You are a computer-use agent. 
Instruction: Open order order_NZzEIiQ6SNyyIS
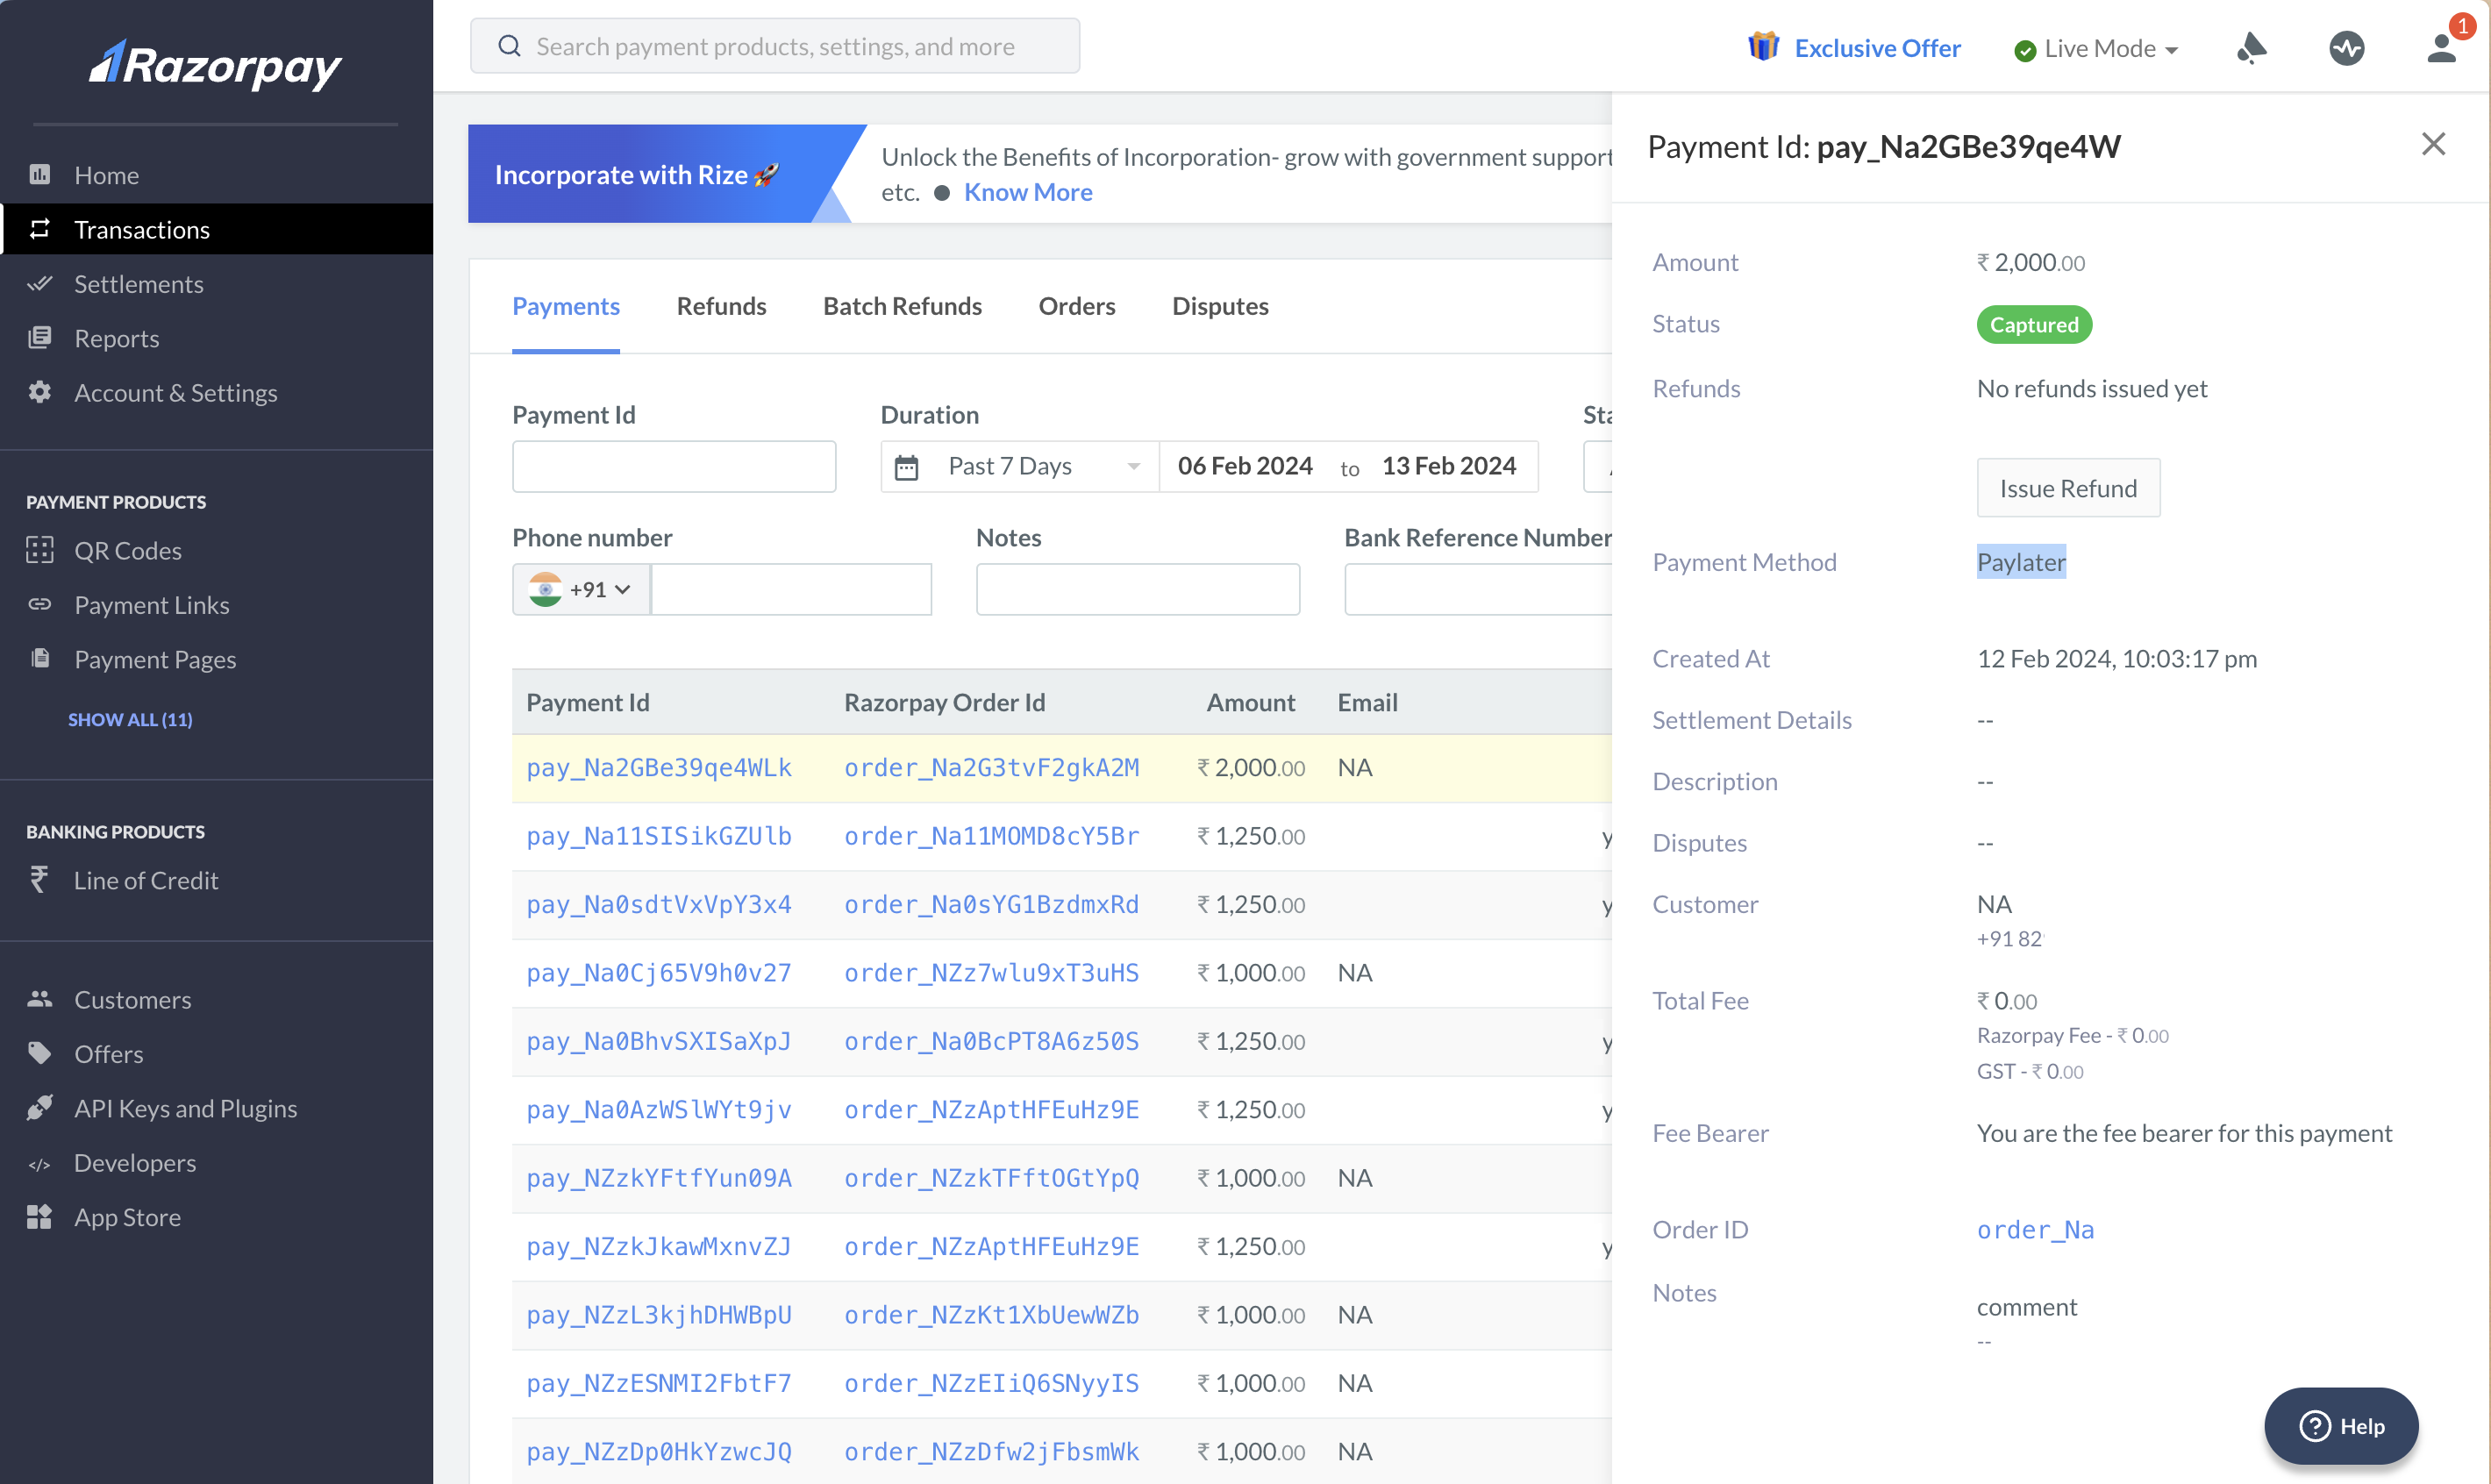(x=991, y=1383)
